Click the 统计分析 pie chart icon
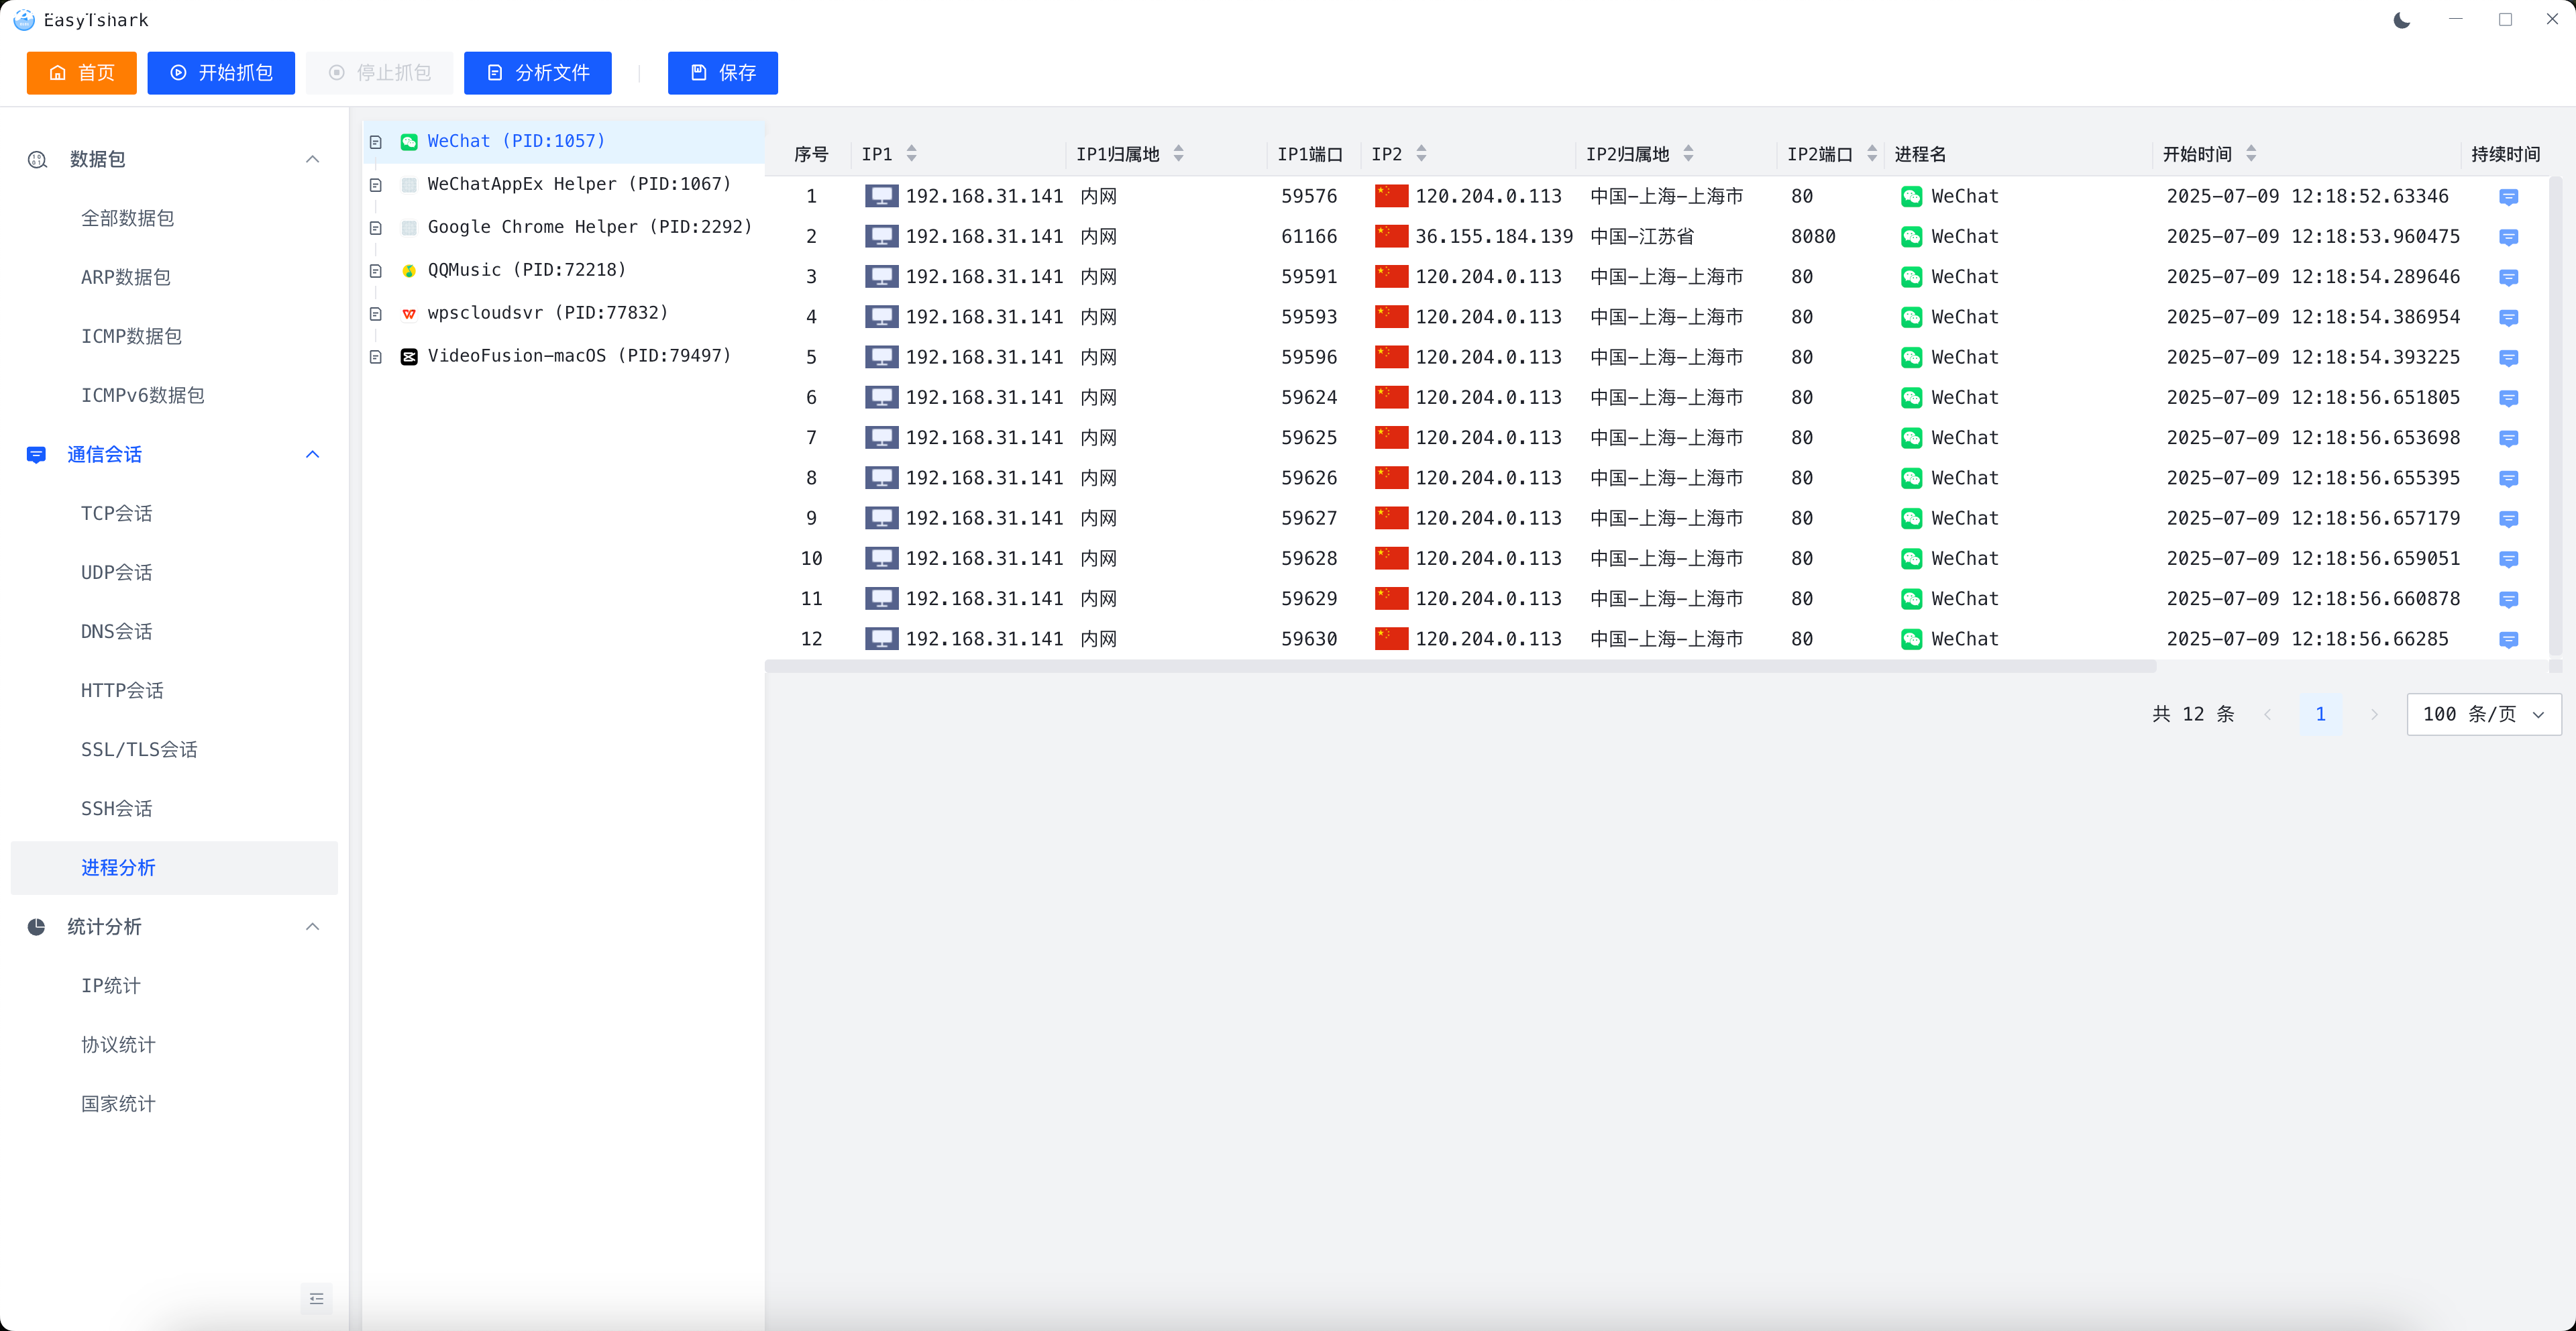Image resolution: width=2576 pixels, height=1331 pixels. click(x=37, y=927)
